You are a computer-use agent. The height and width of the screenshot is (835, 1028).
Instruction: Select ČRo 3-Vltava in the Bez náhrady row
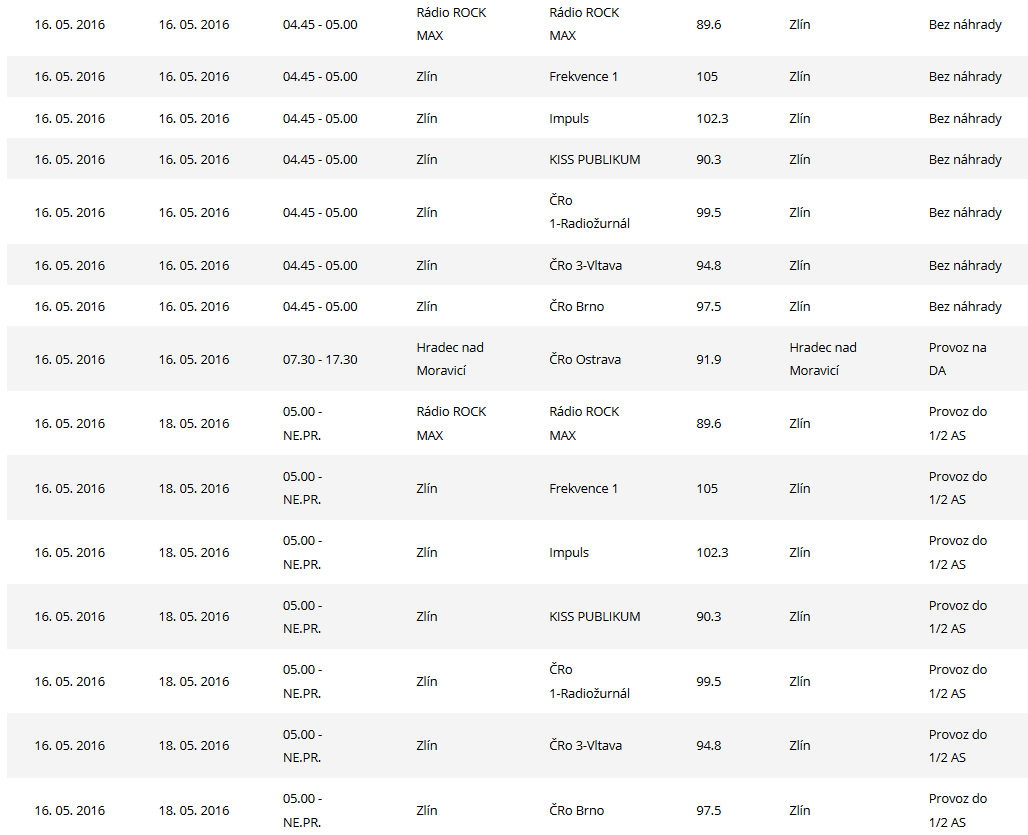click(585, 266)
